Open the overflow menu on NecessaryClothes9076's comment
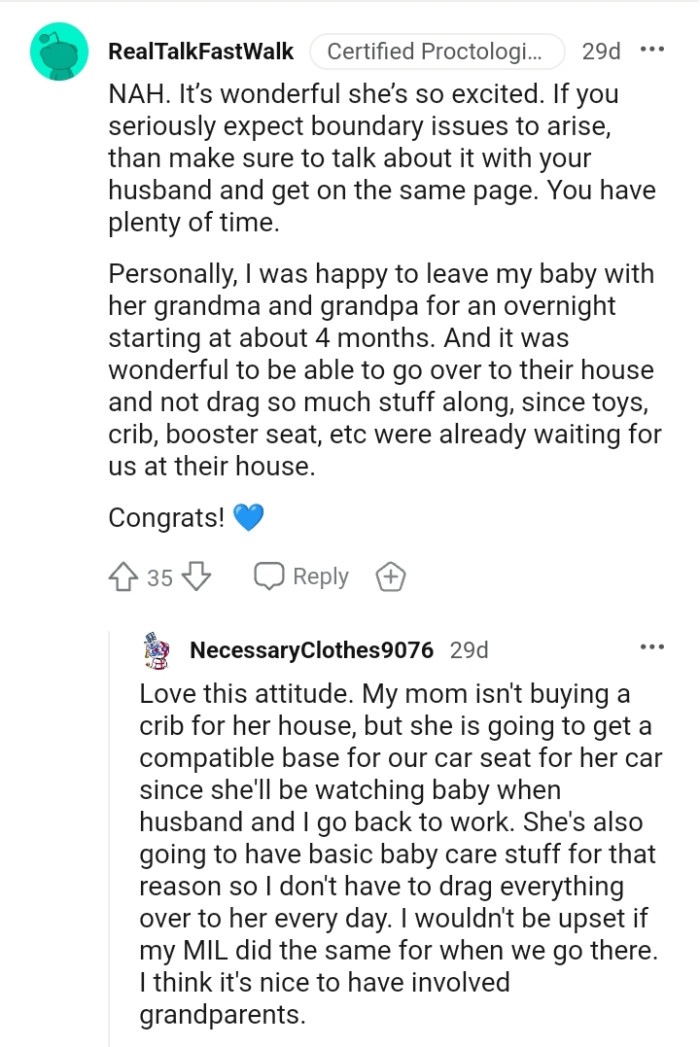Viewport: 700px width, 1047px height. click(655, 646)
